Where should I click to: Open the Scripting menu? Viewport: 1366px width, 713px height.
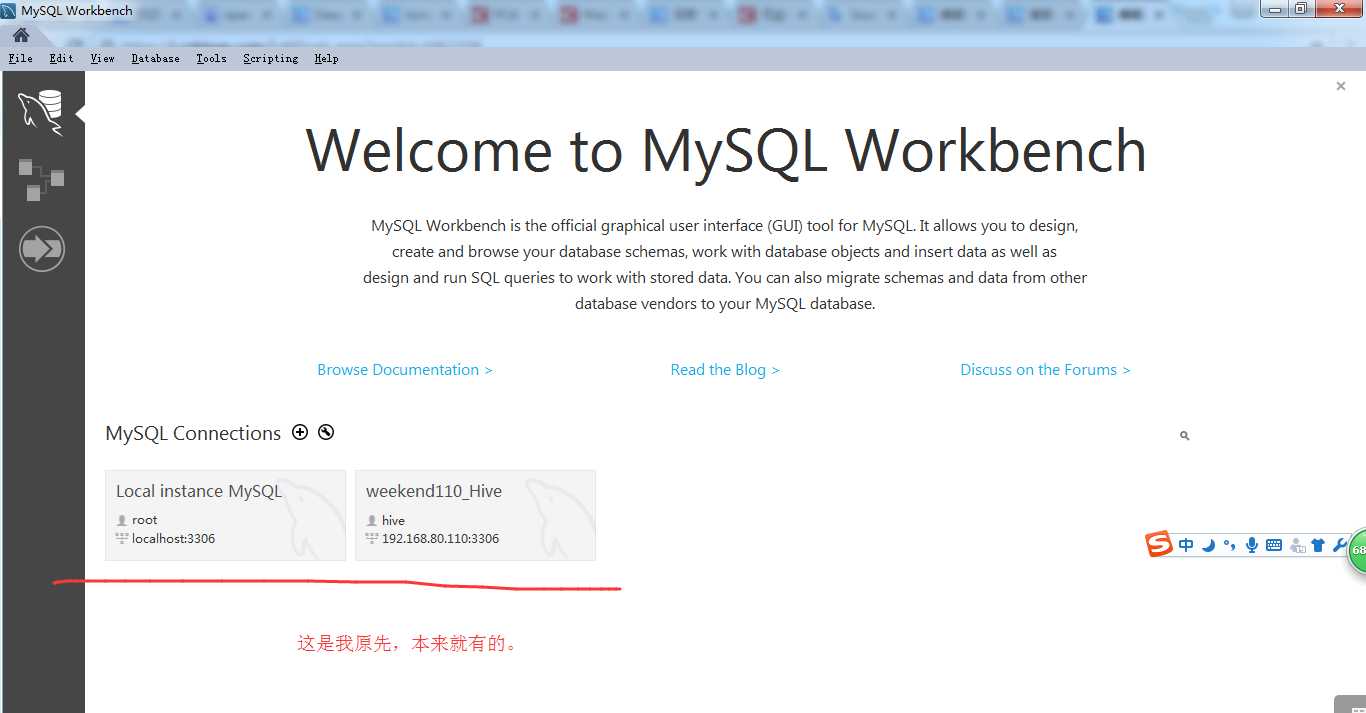point(271,58)
